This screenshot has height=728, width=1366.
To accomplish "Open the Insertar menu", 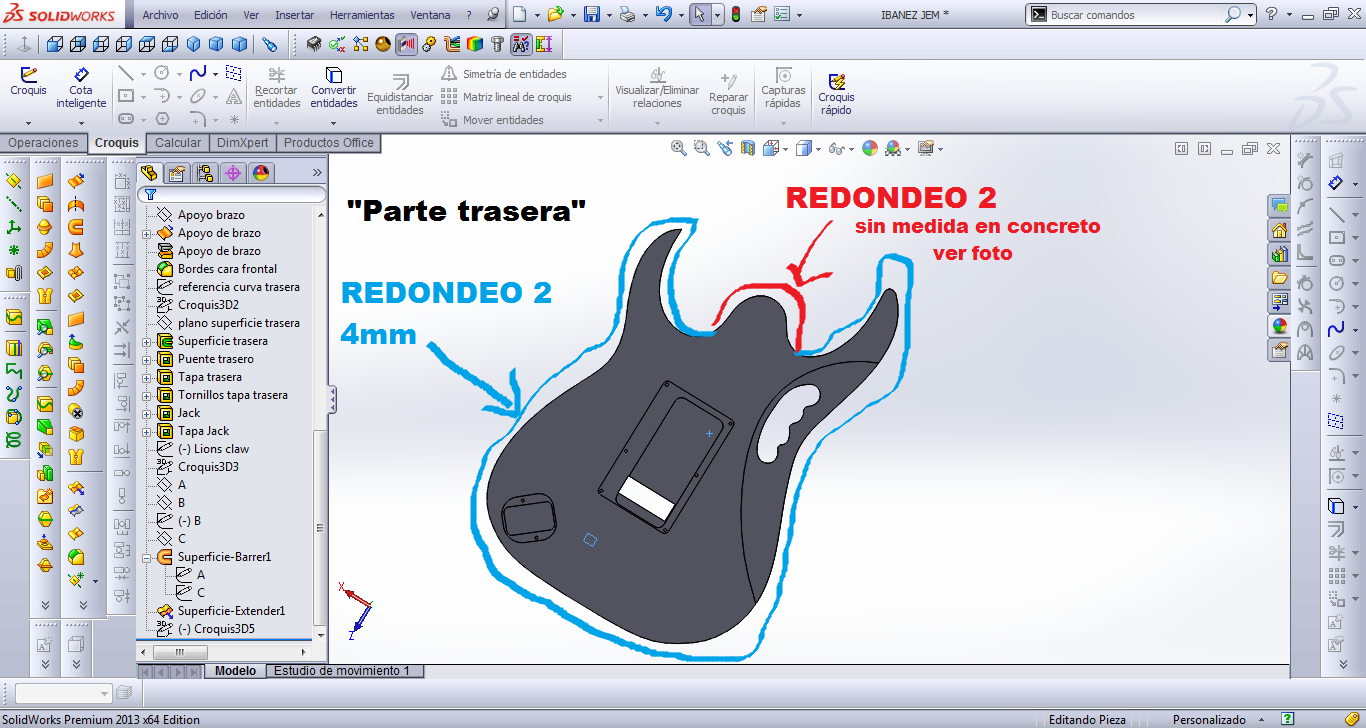I will (x=294, y=15).
